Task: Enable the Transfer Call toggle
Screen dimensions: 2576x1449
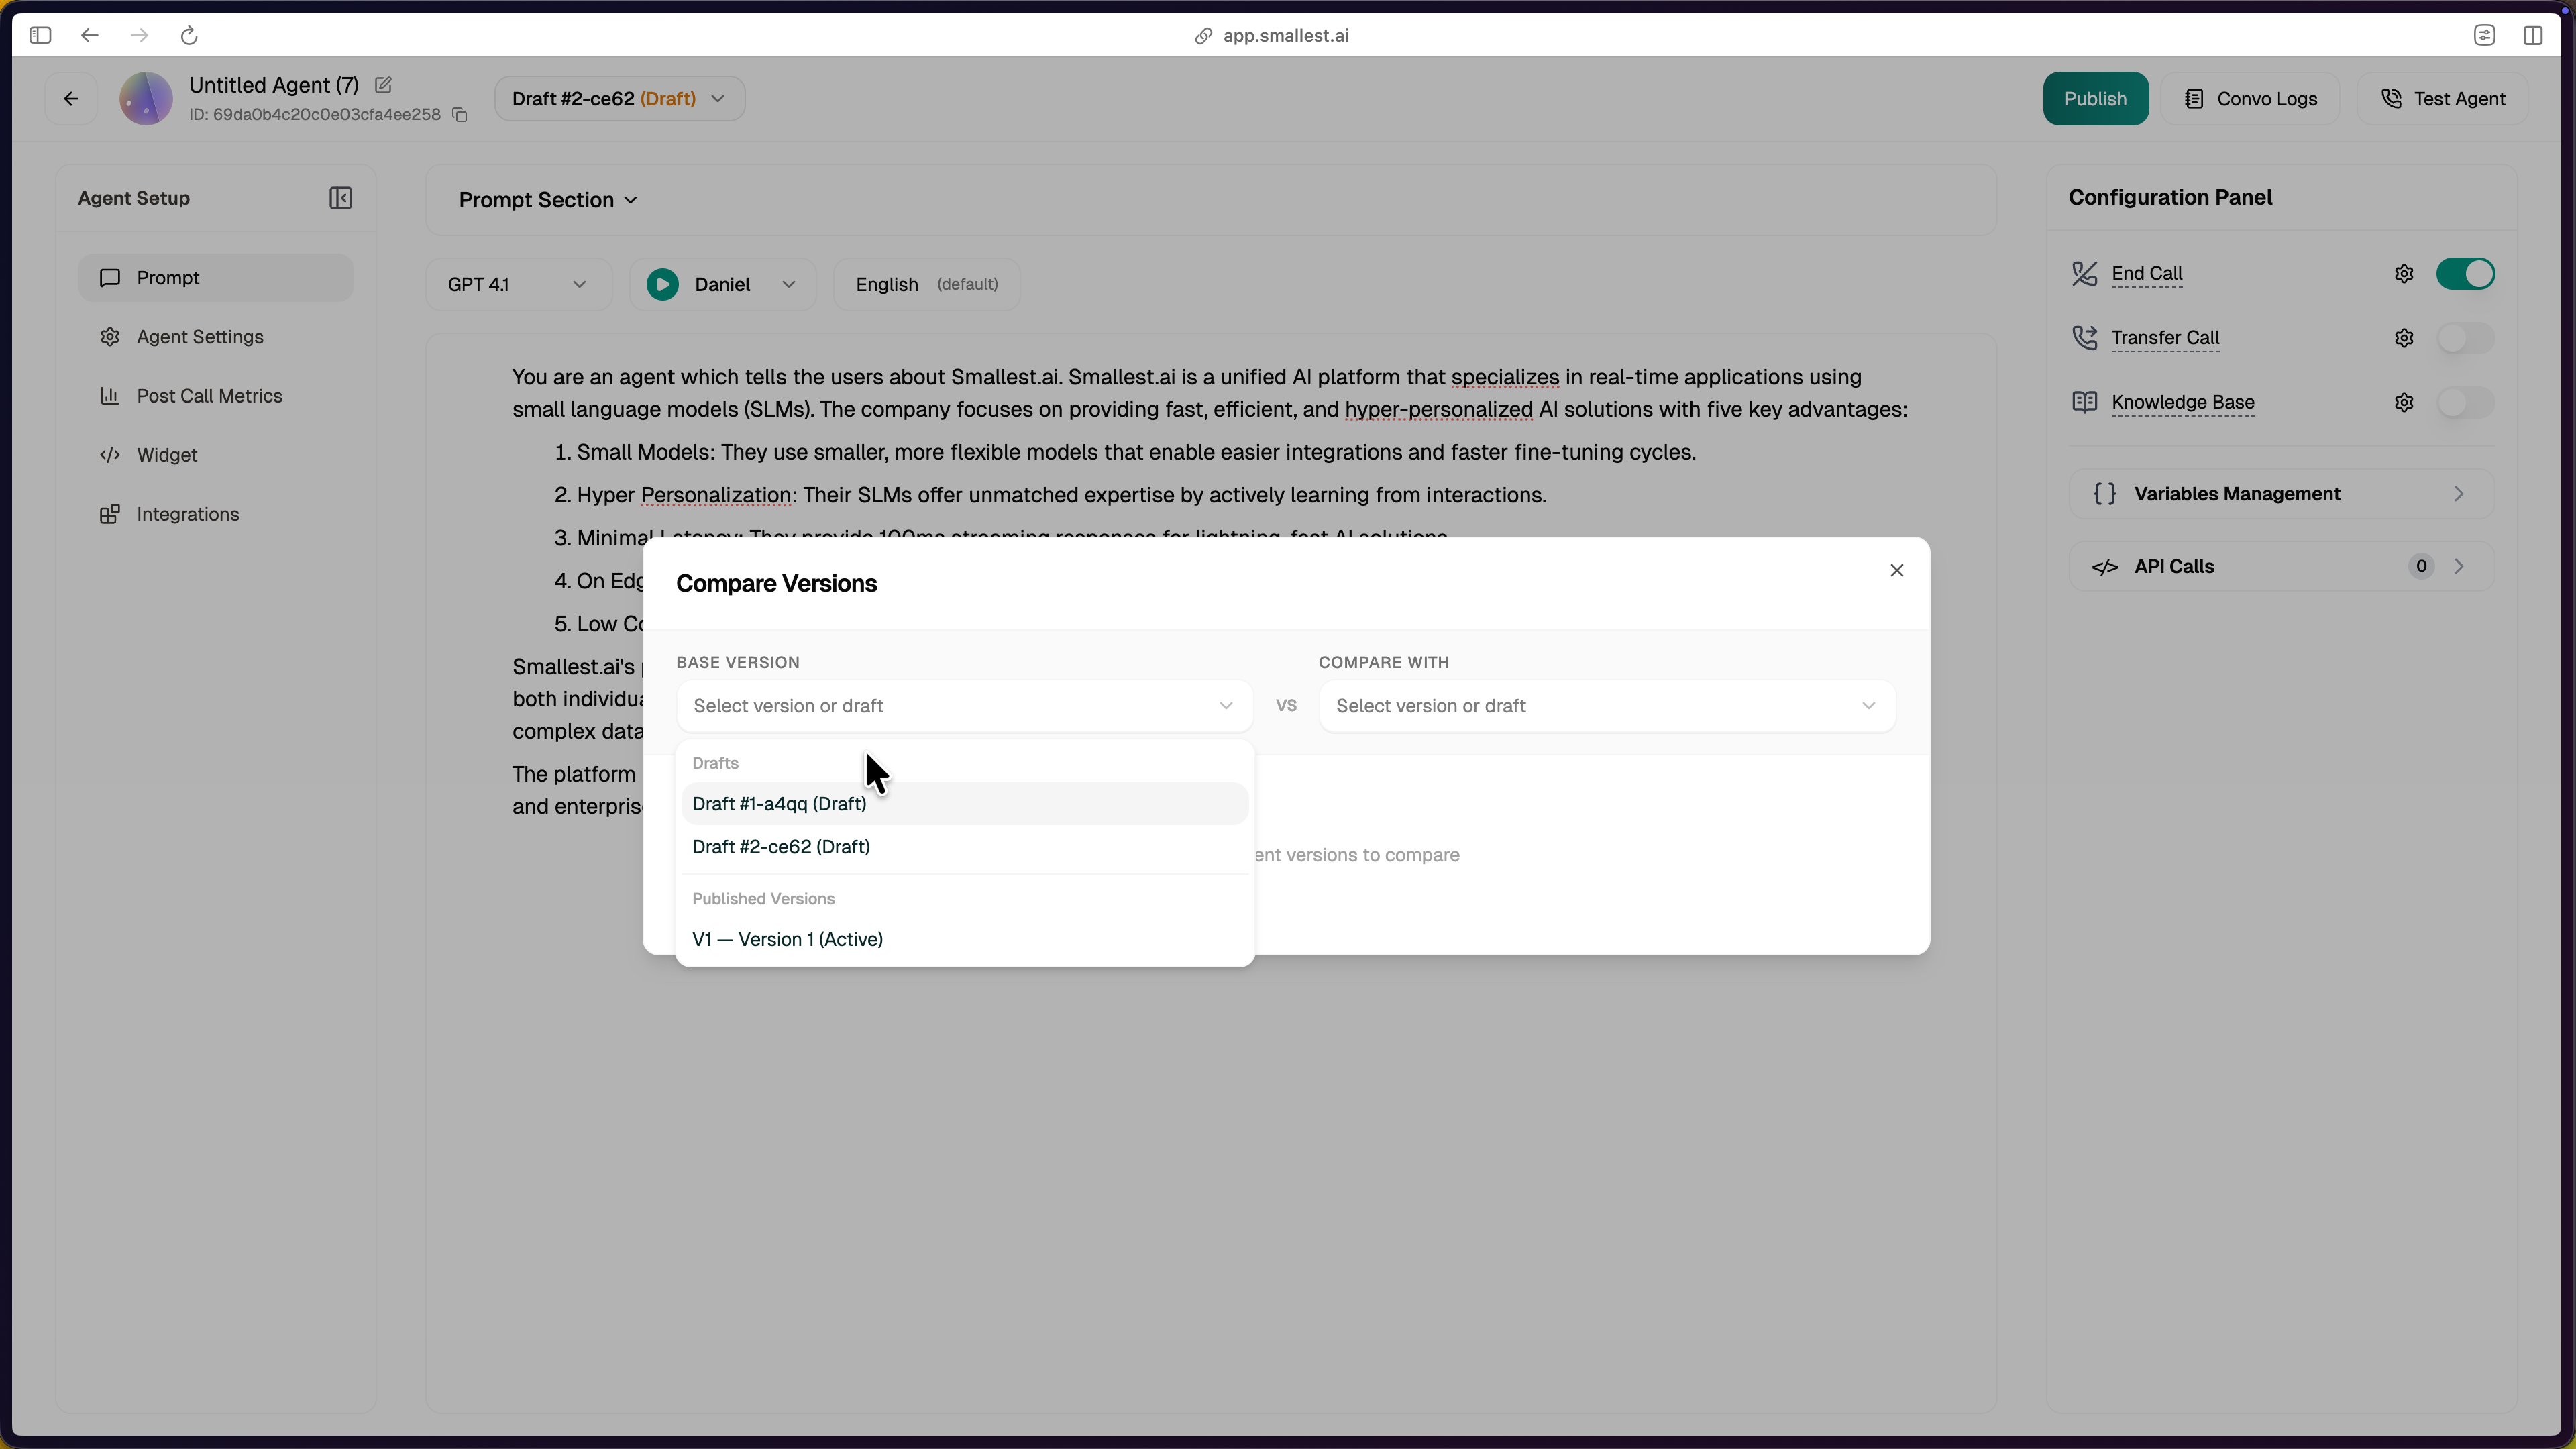Action: click(2465, 338)
